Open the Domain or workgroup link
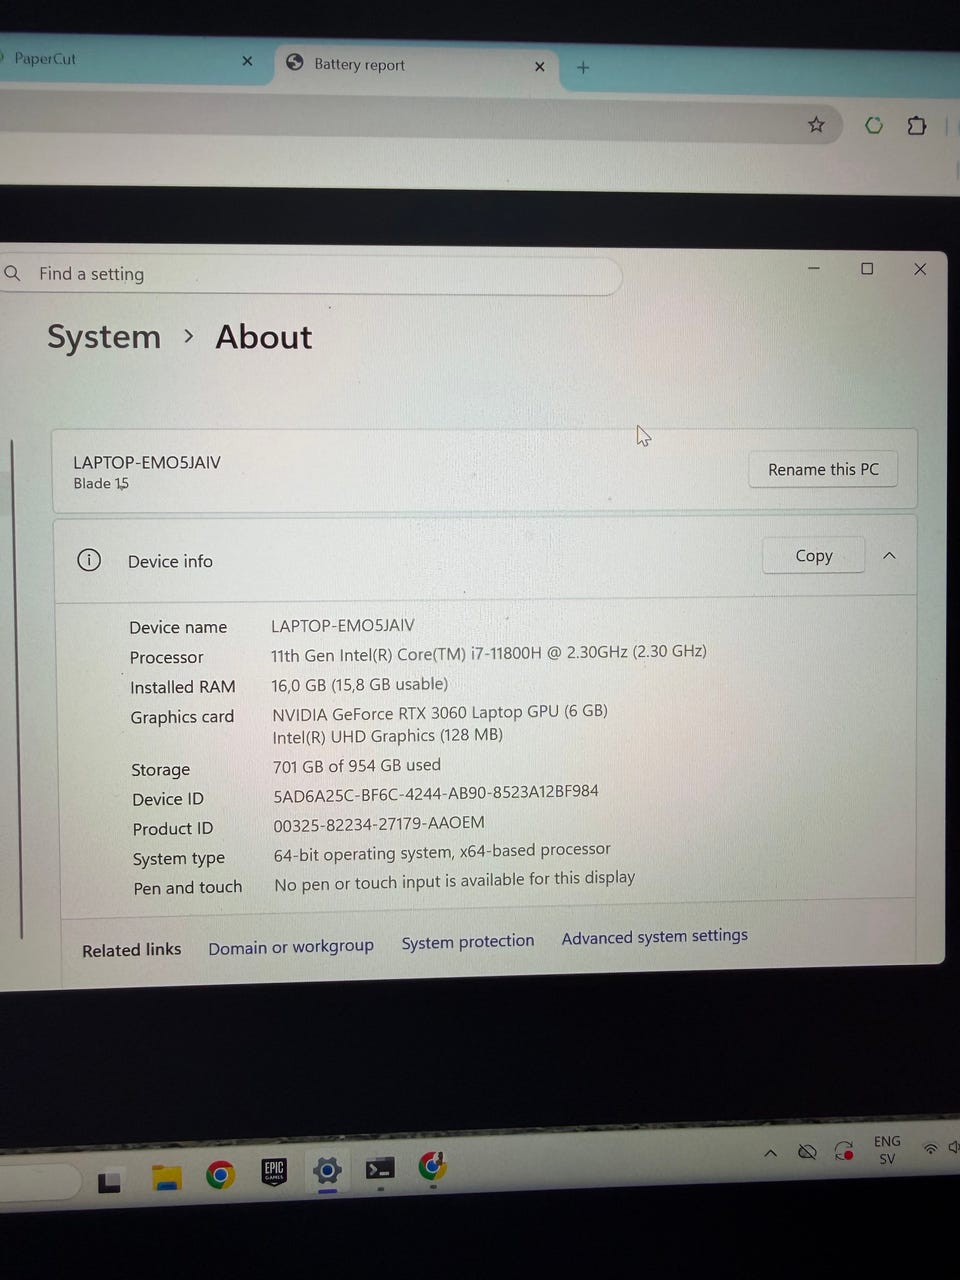The image size is (960, 1280). tap(291, 947)
